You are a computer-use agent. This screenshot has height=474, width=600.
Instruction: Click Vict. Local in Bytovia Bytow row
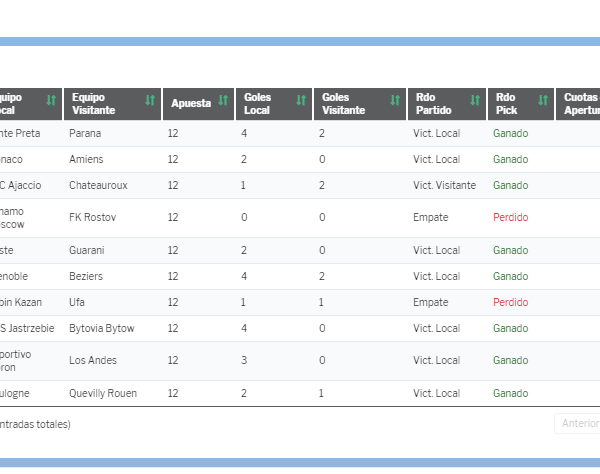(x=437, y=328)
